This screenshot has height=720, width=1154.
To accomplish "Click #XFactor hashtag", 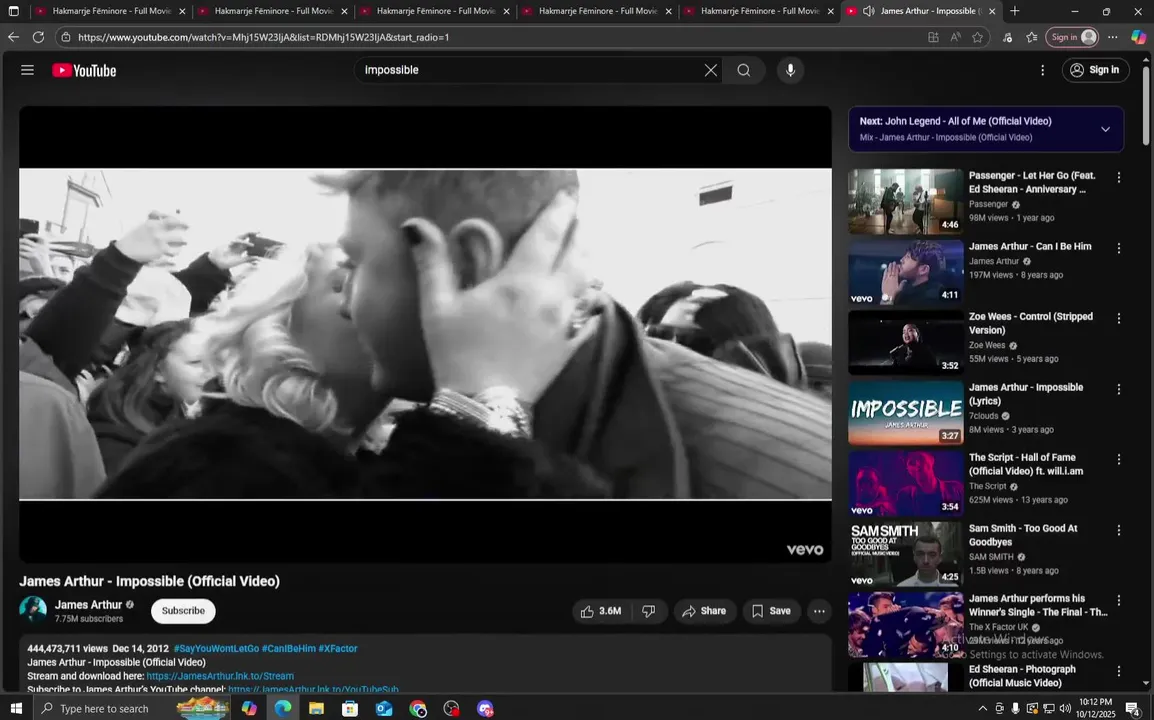I will pos(338,649).
